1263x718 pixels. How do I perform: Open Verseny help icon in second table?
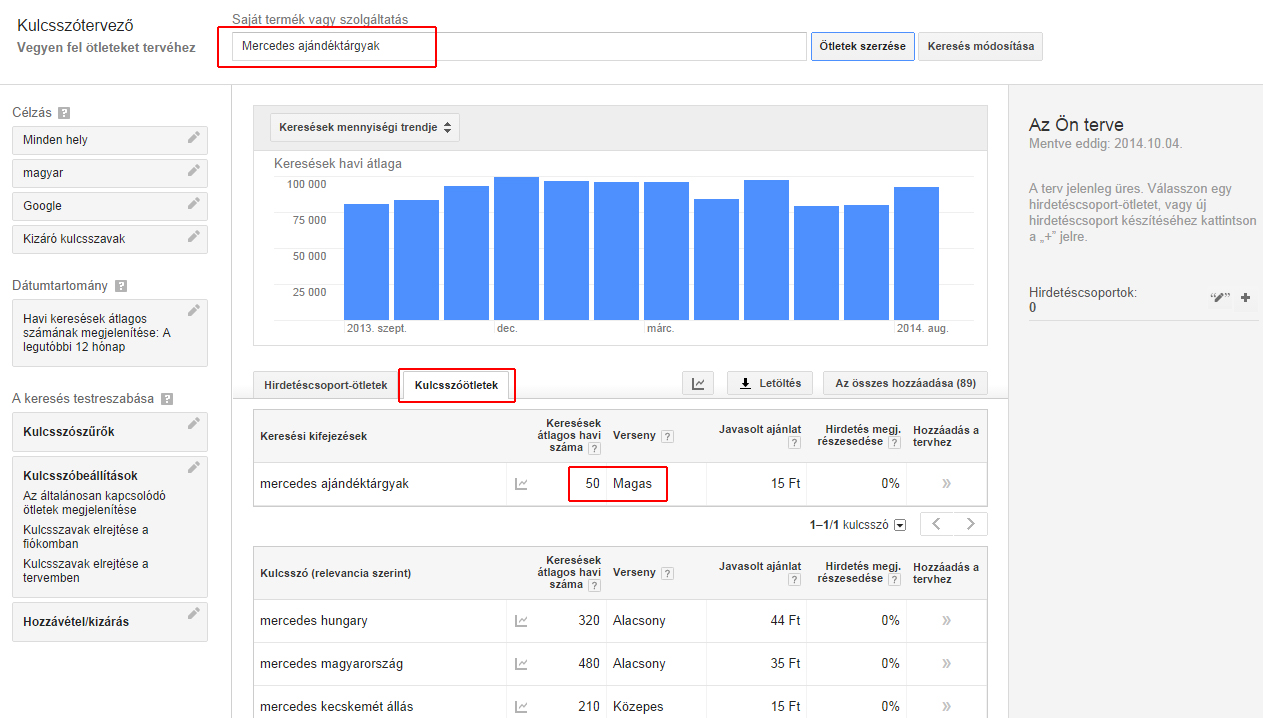(667, 573)
